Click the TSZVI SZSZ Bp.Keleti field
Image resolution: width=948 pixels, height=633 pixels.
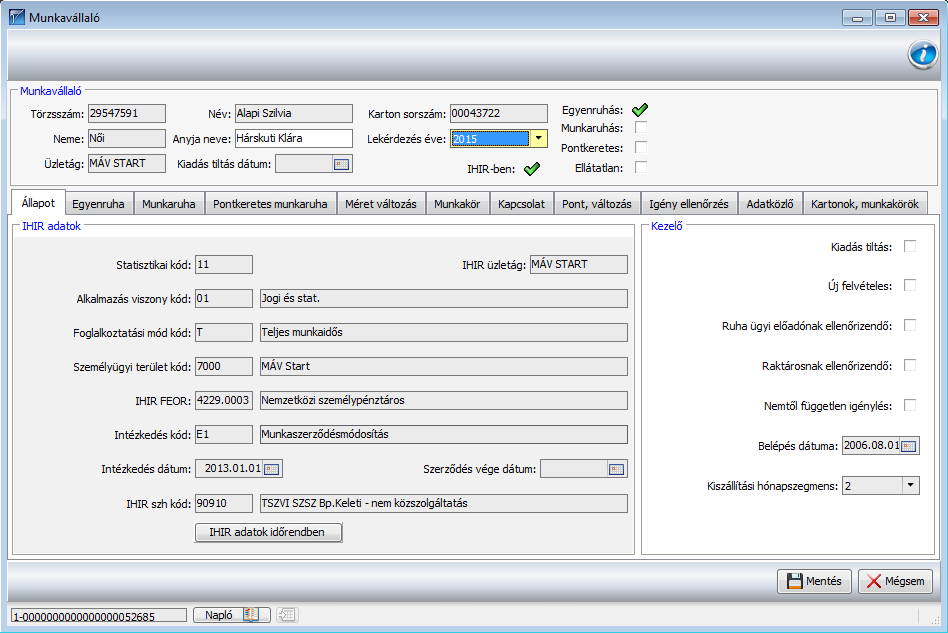(444, 504)
